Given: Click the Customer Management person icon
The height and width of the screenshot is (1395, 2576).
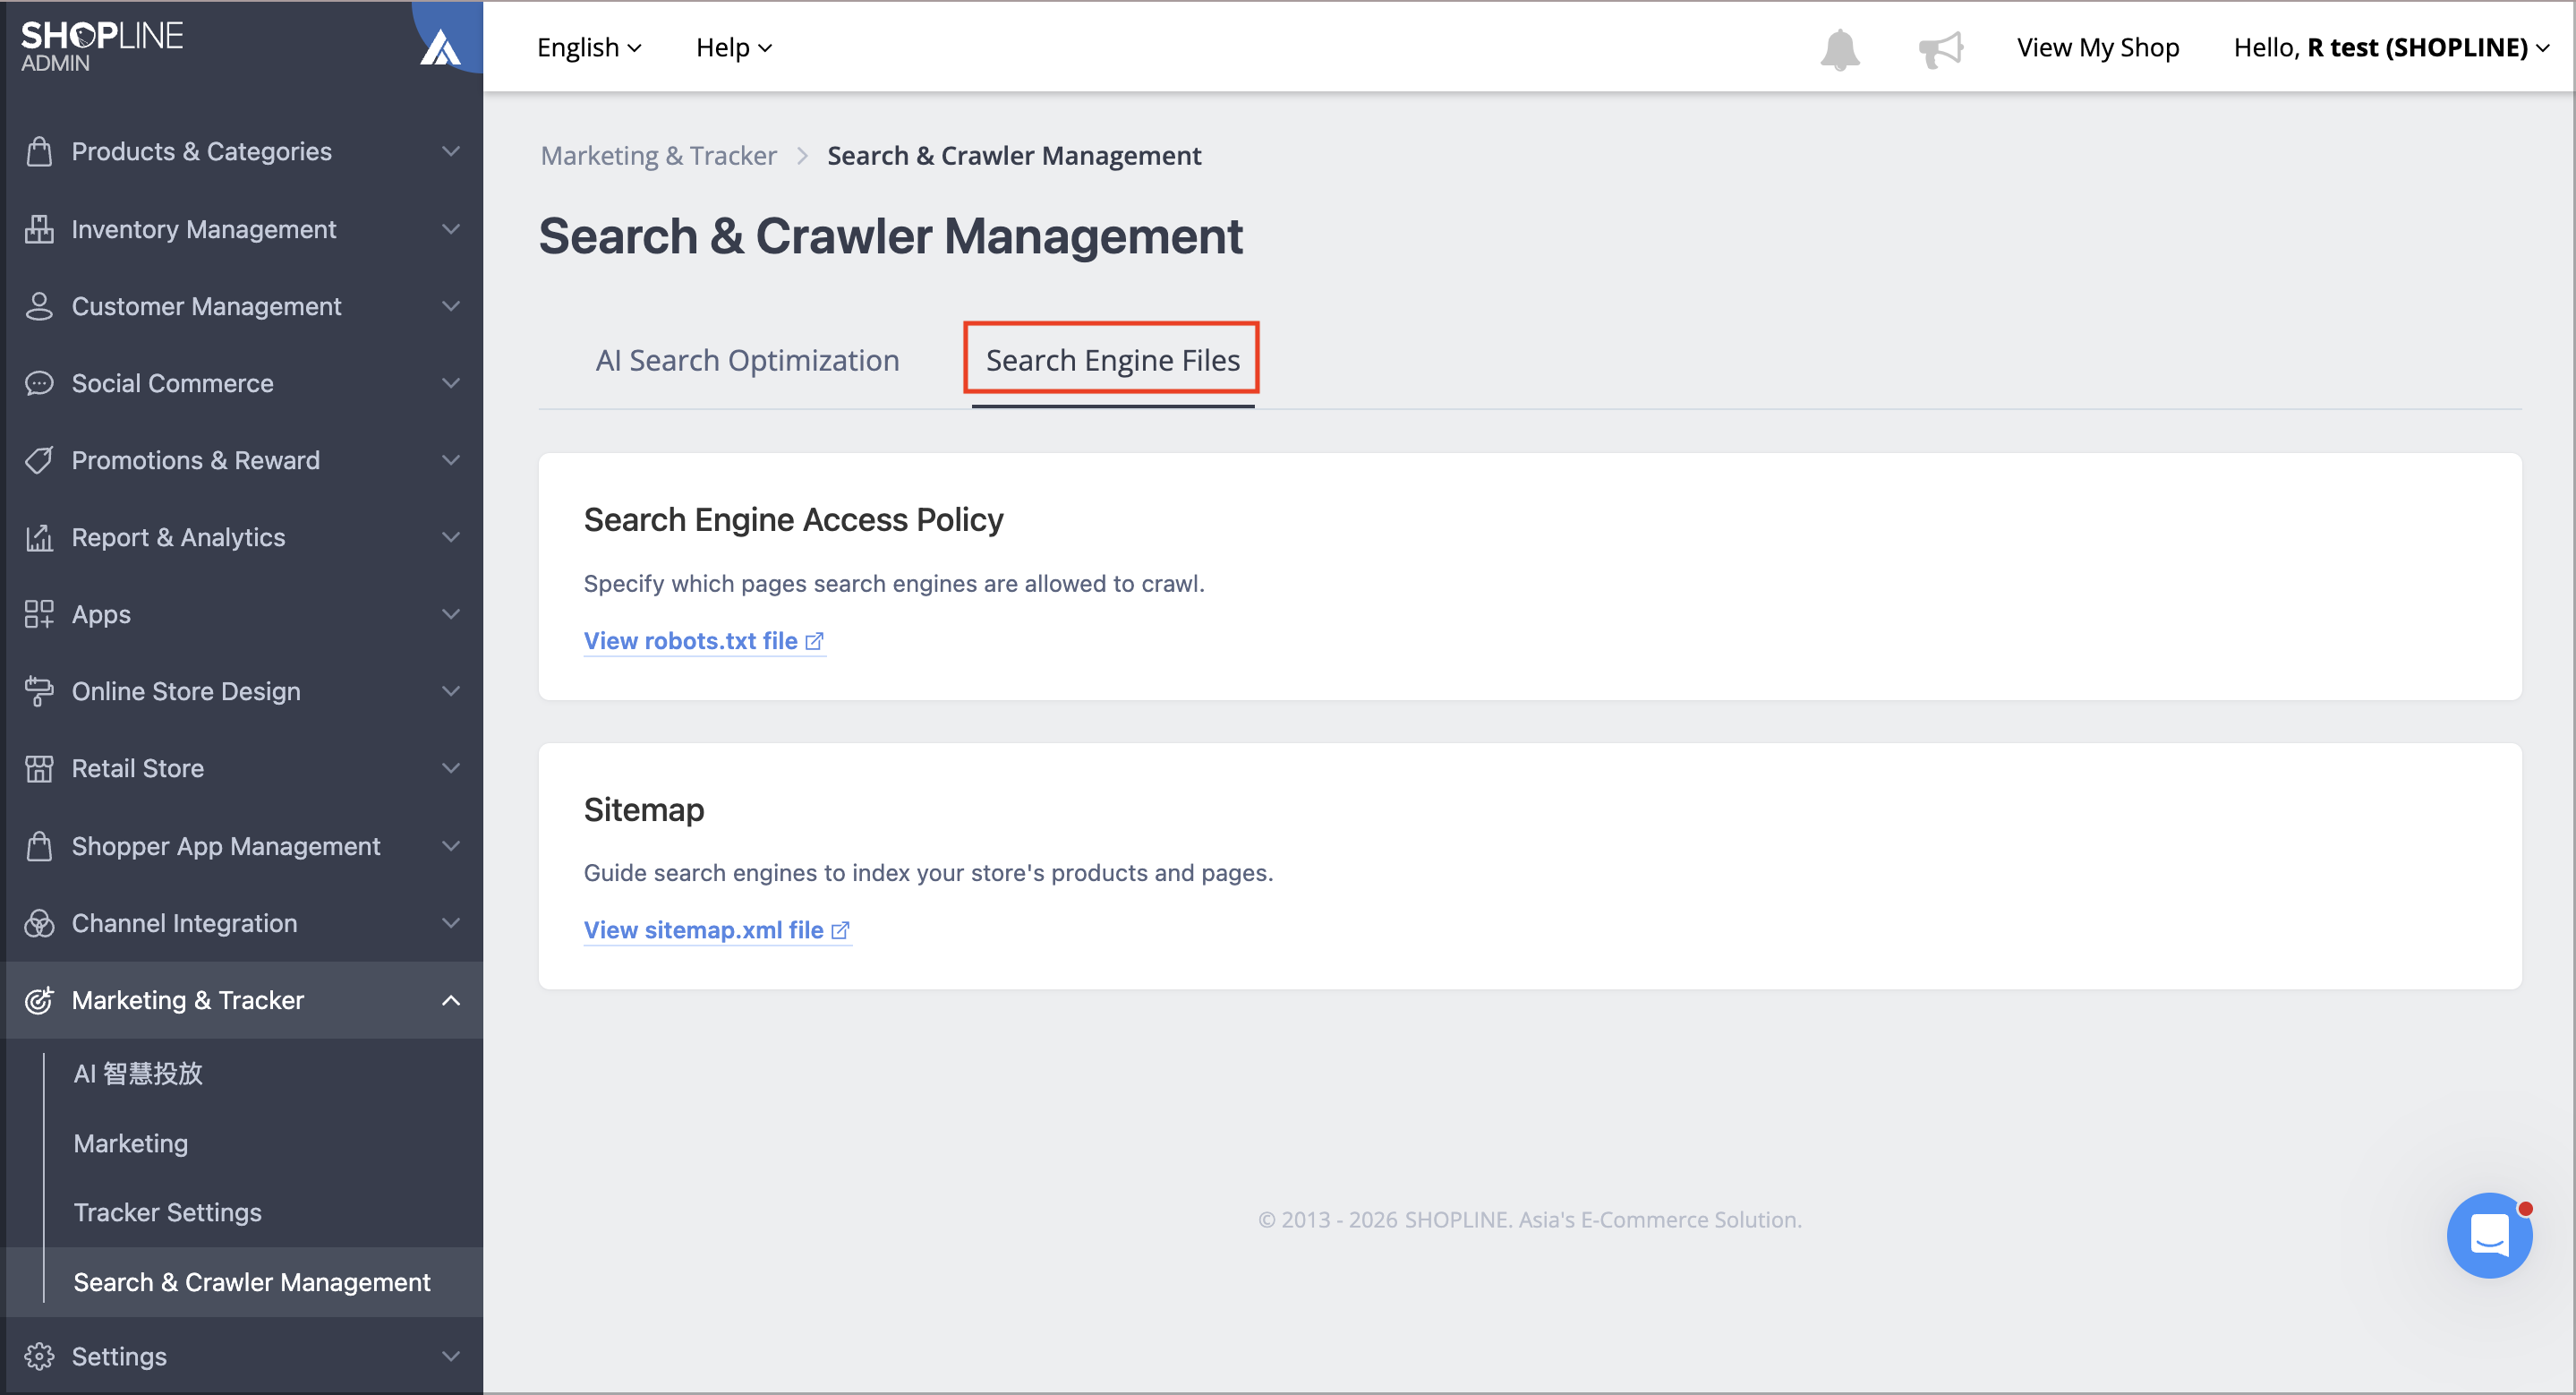Looking at the screenshot, I should coord(39,306).
